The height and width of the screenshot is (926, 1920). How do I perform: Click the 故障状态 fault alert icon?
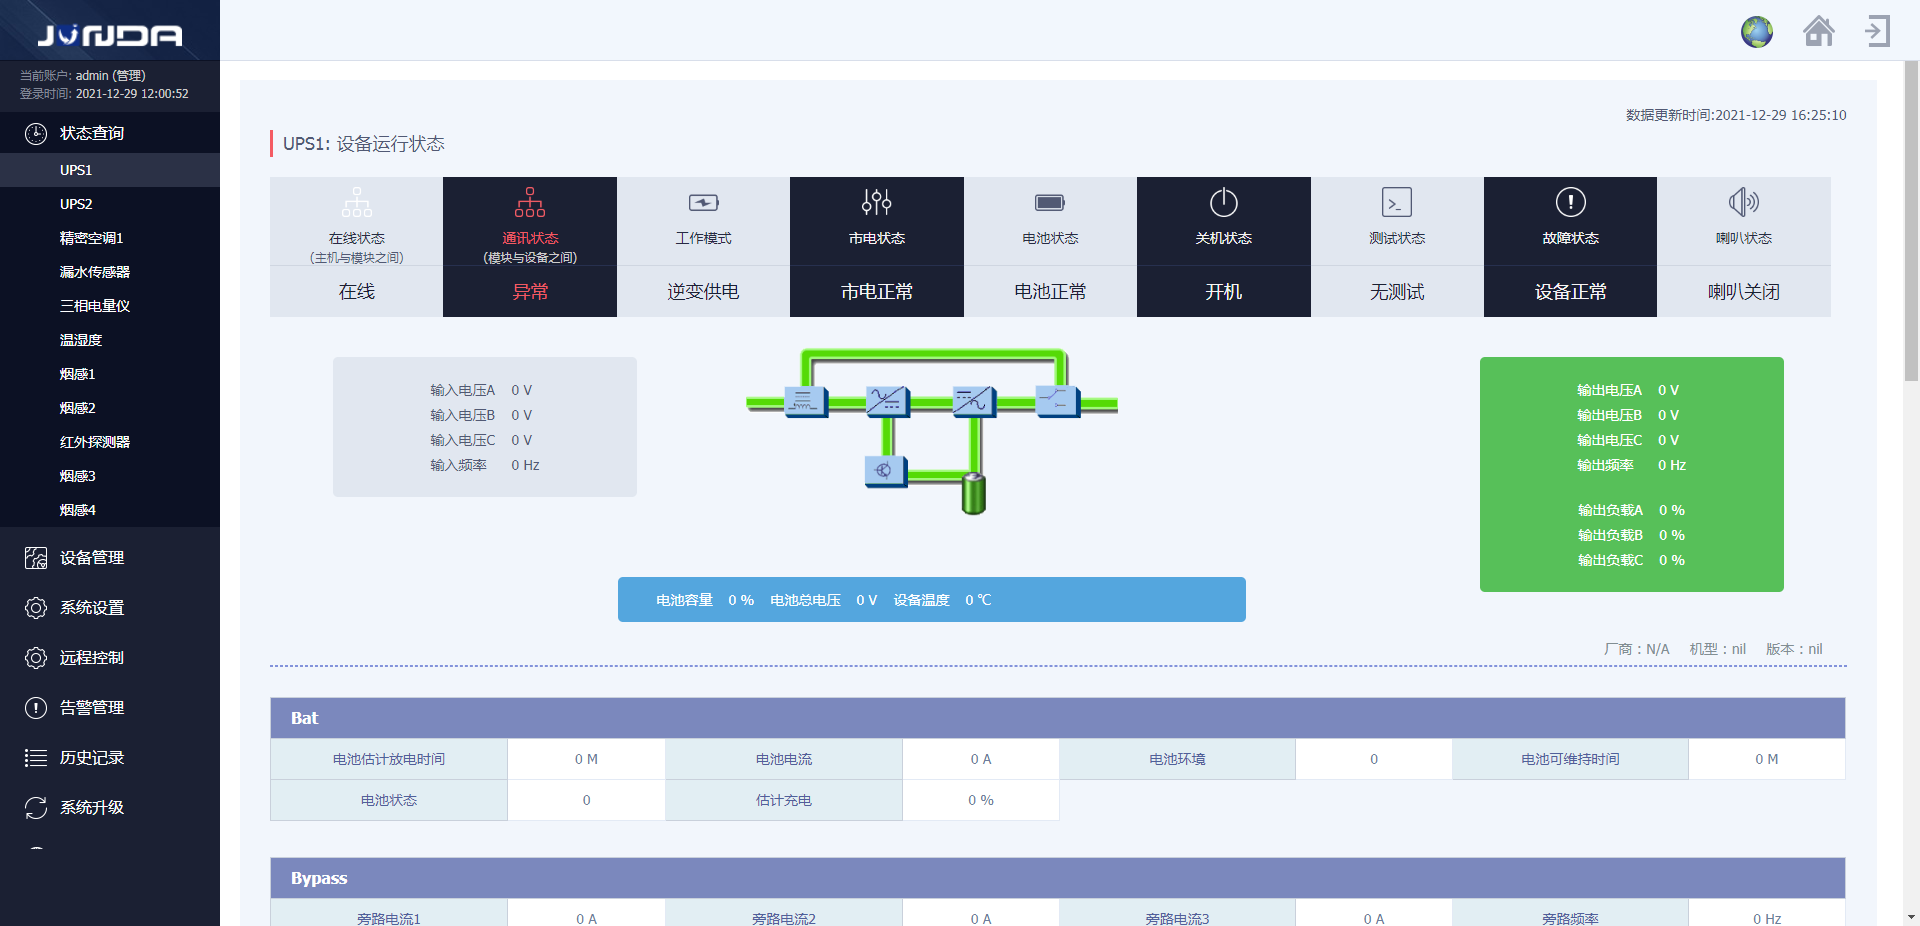[x=1569, y=203]
